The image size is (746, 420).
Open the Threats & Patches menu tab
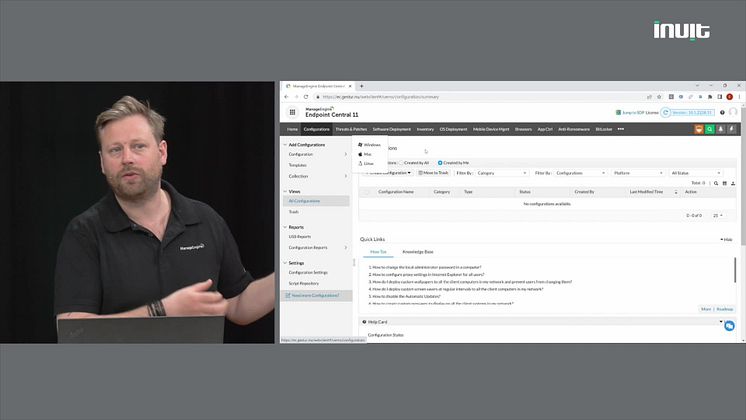[351, 129]
